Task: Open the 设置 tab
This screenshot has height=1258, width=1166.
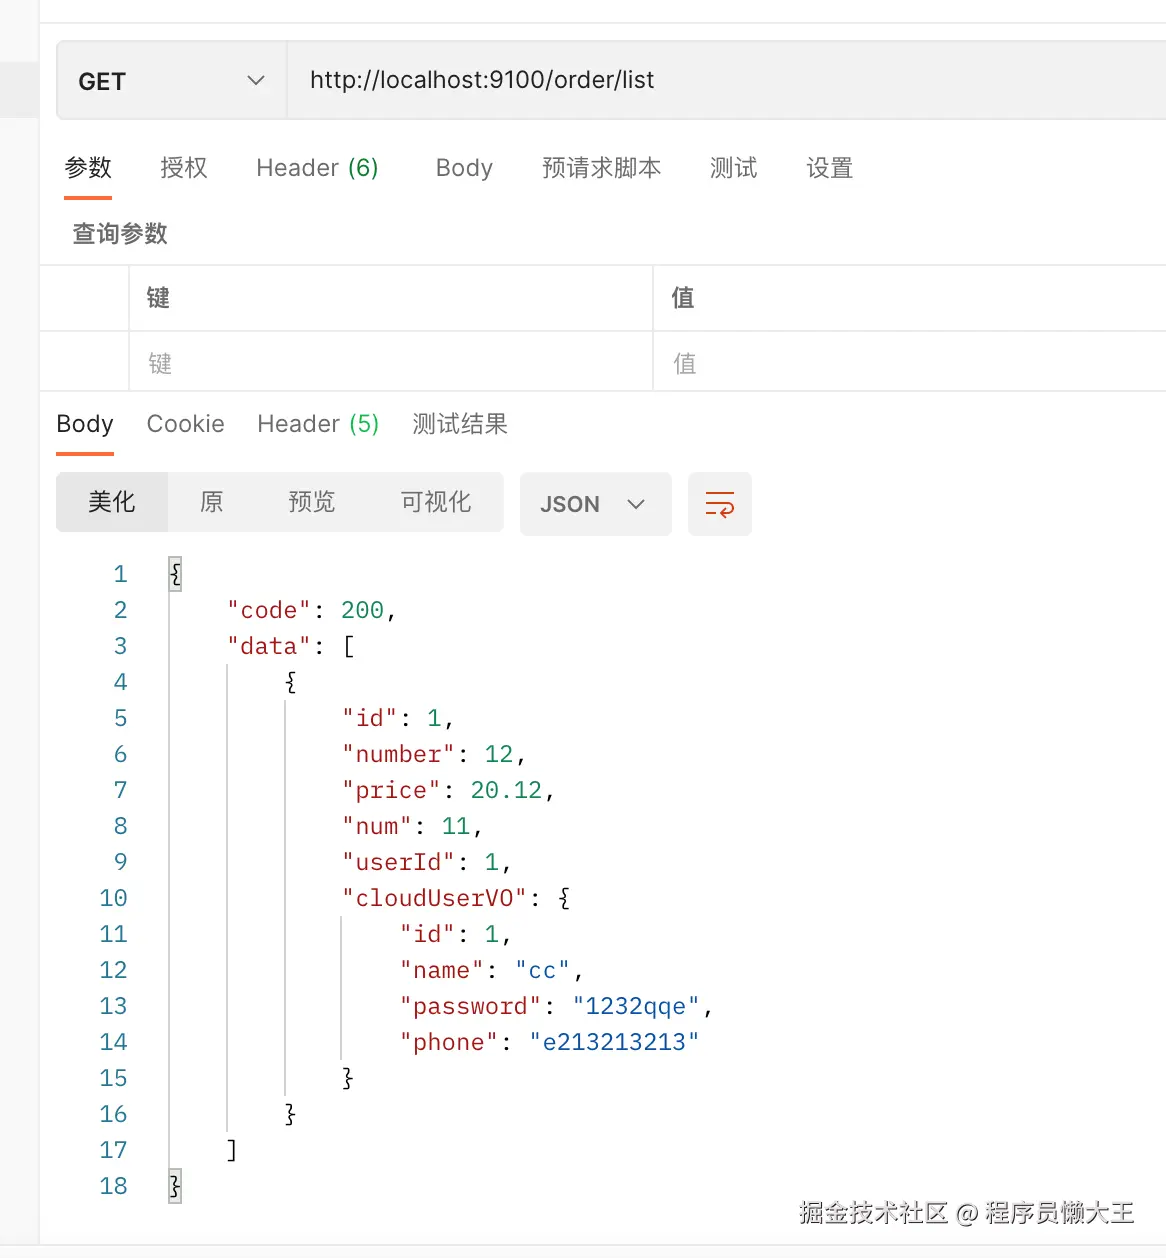Action: click(830, 168)
